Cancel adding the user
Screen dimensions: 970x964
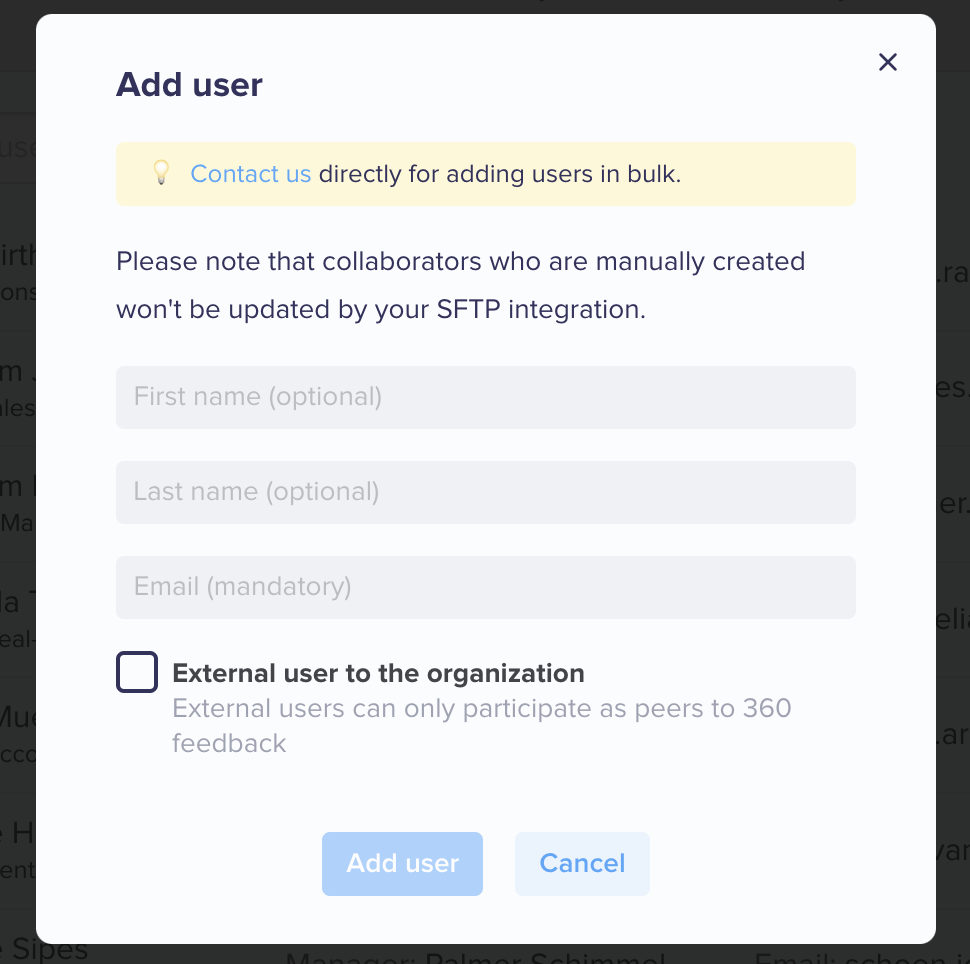(x=582, y=864)
